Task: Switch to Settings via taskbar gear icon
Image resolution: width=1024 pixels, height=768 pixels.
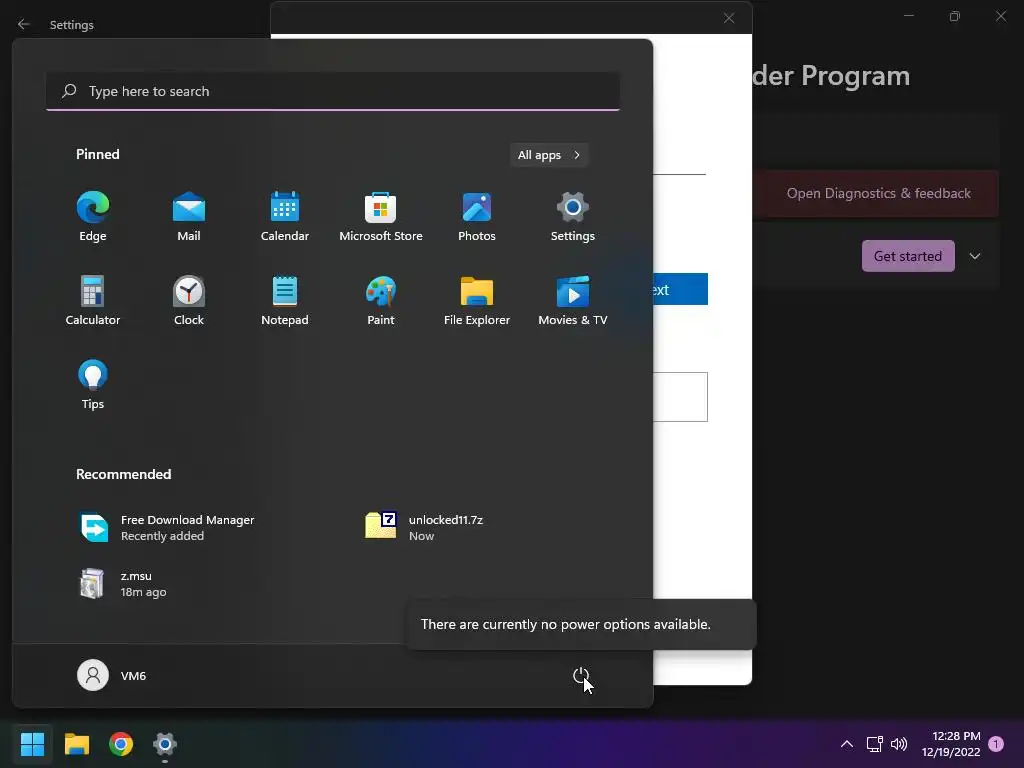Action: click(165, 744)
